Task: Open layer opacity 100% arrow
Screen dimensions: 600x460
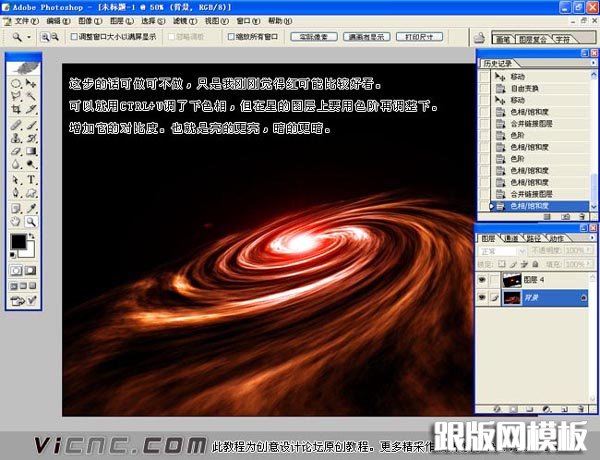Action: coord(589,251)
